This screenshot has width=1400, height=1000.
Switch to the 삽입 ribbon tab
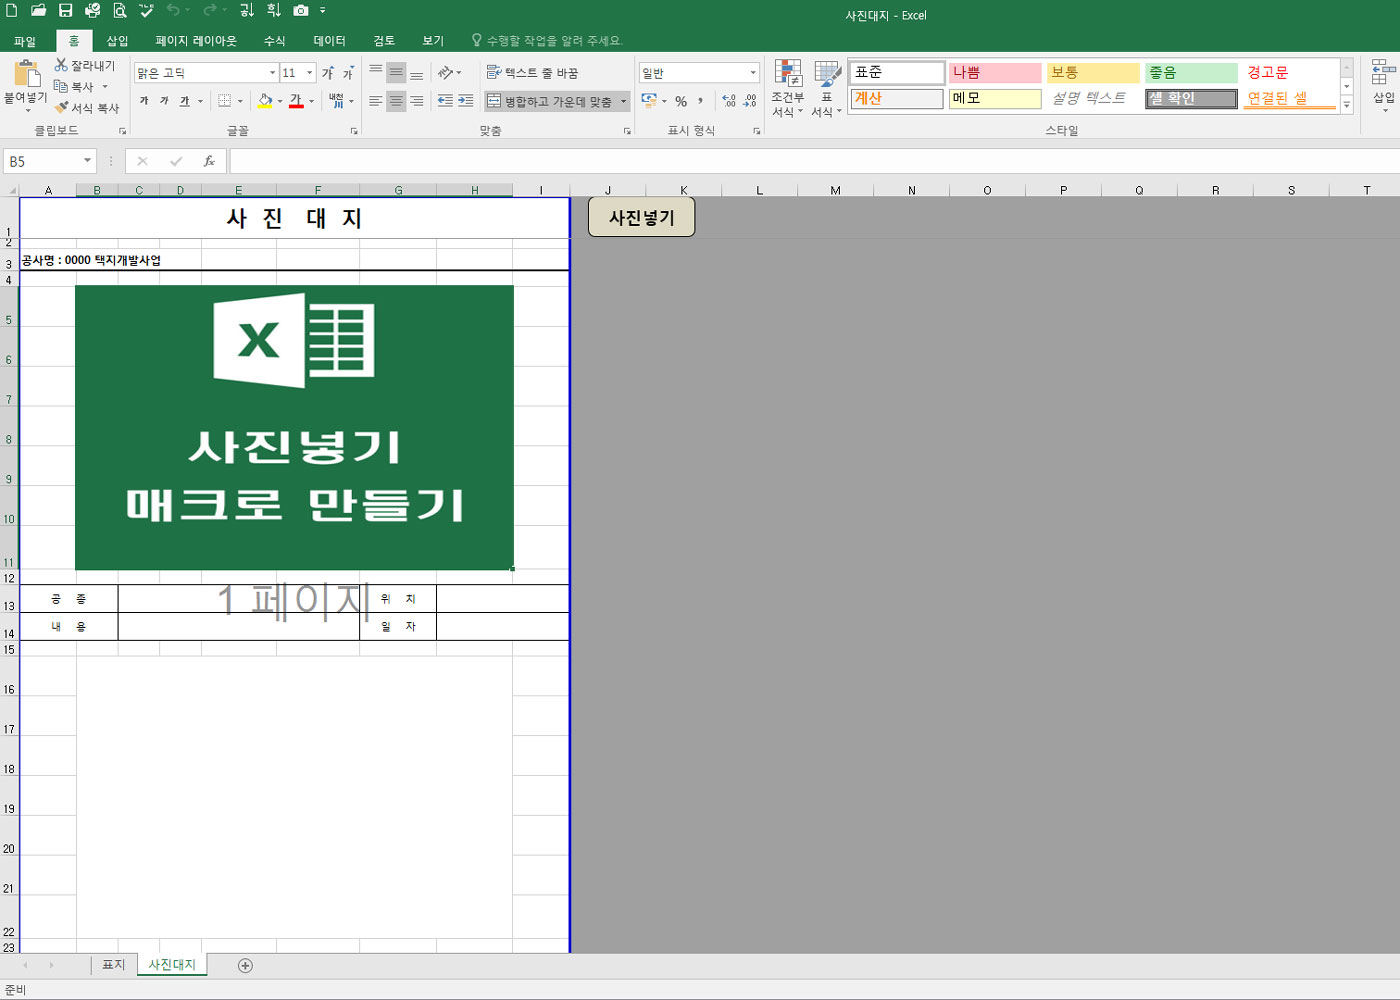[118, 41]
